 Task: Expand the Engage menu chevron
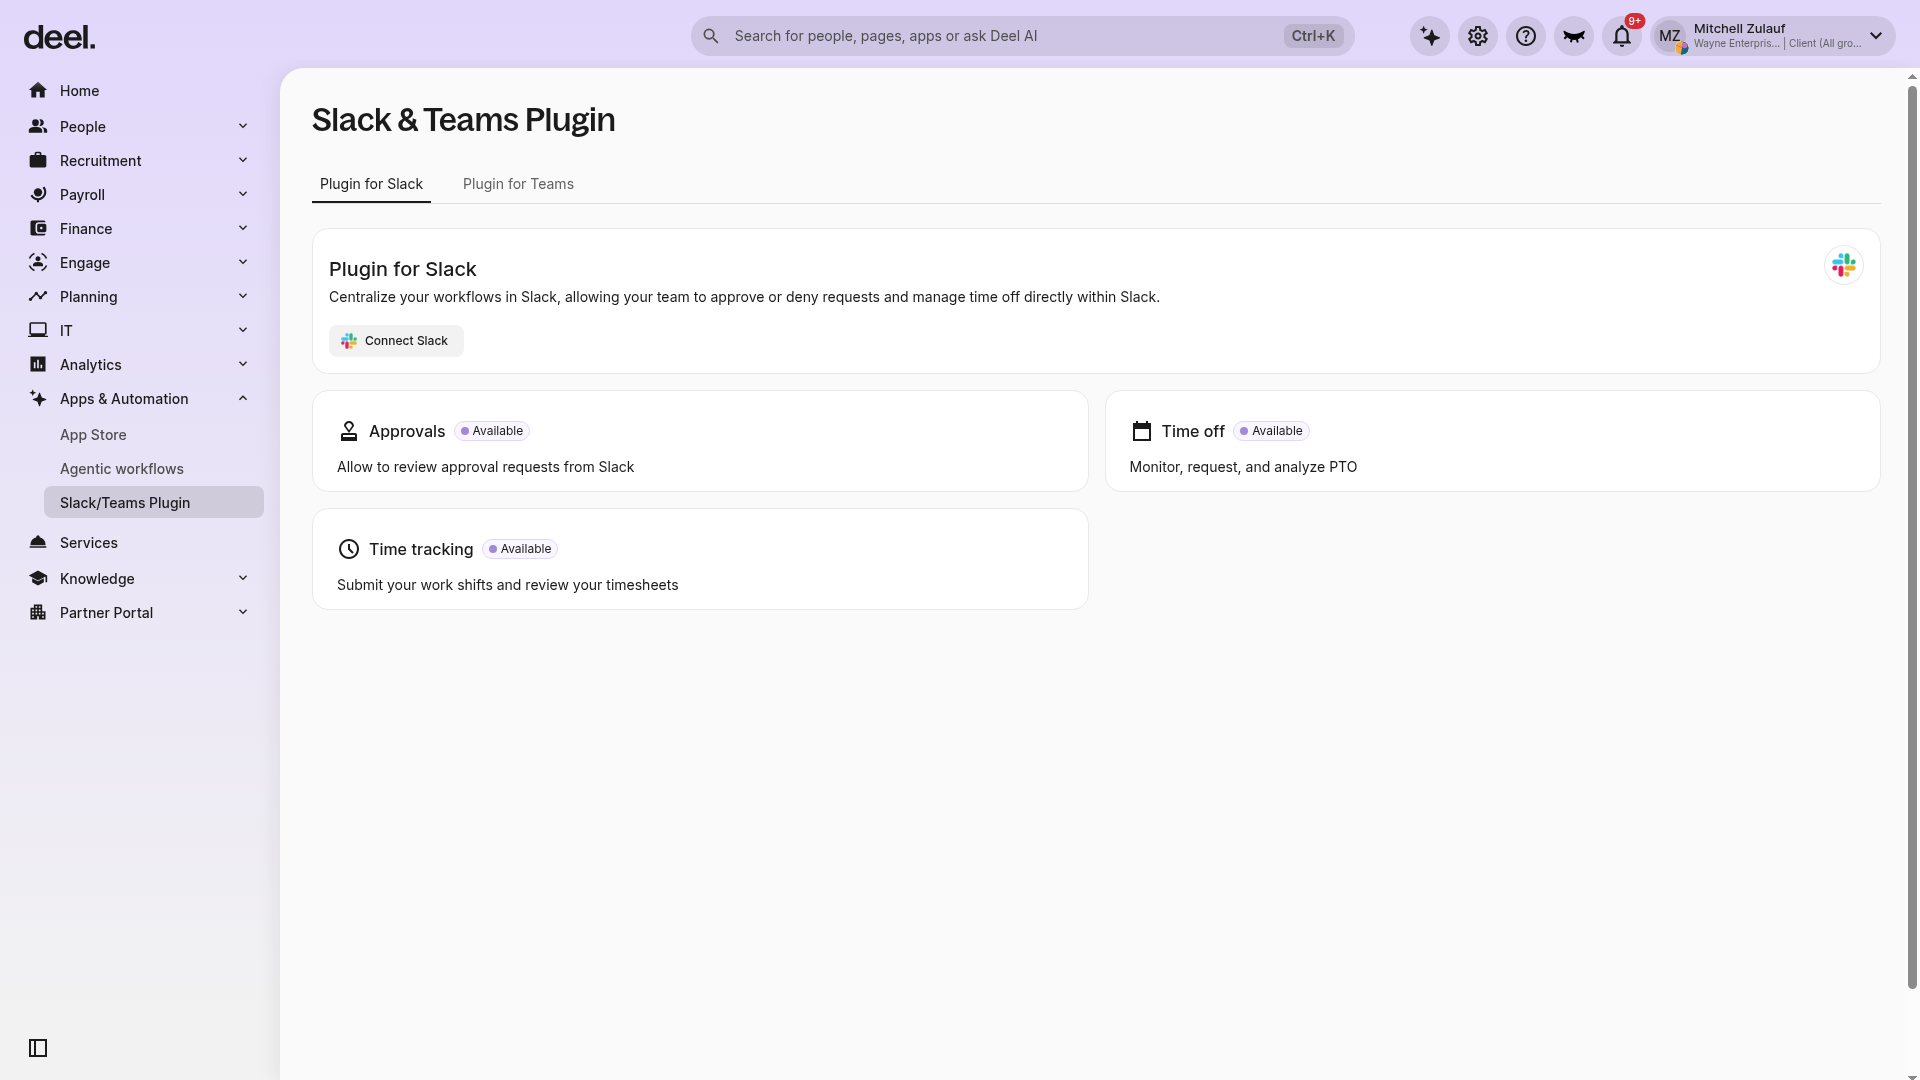[243, 262]
